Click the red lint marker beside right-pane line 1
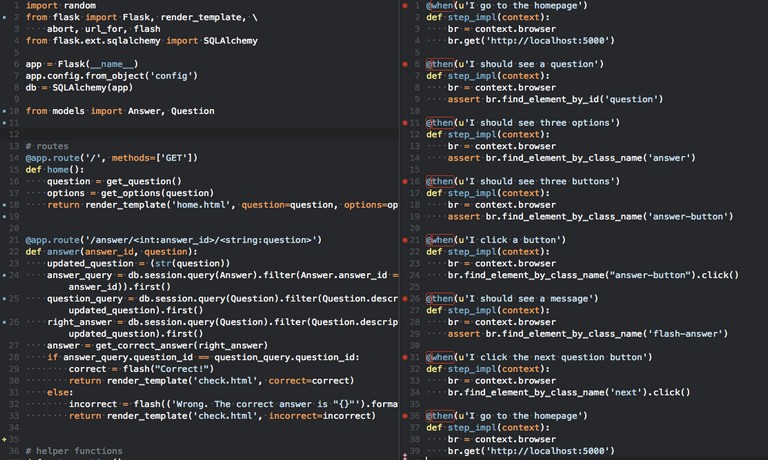Viewport: 768px width, 460px height. [405, 6]
